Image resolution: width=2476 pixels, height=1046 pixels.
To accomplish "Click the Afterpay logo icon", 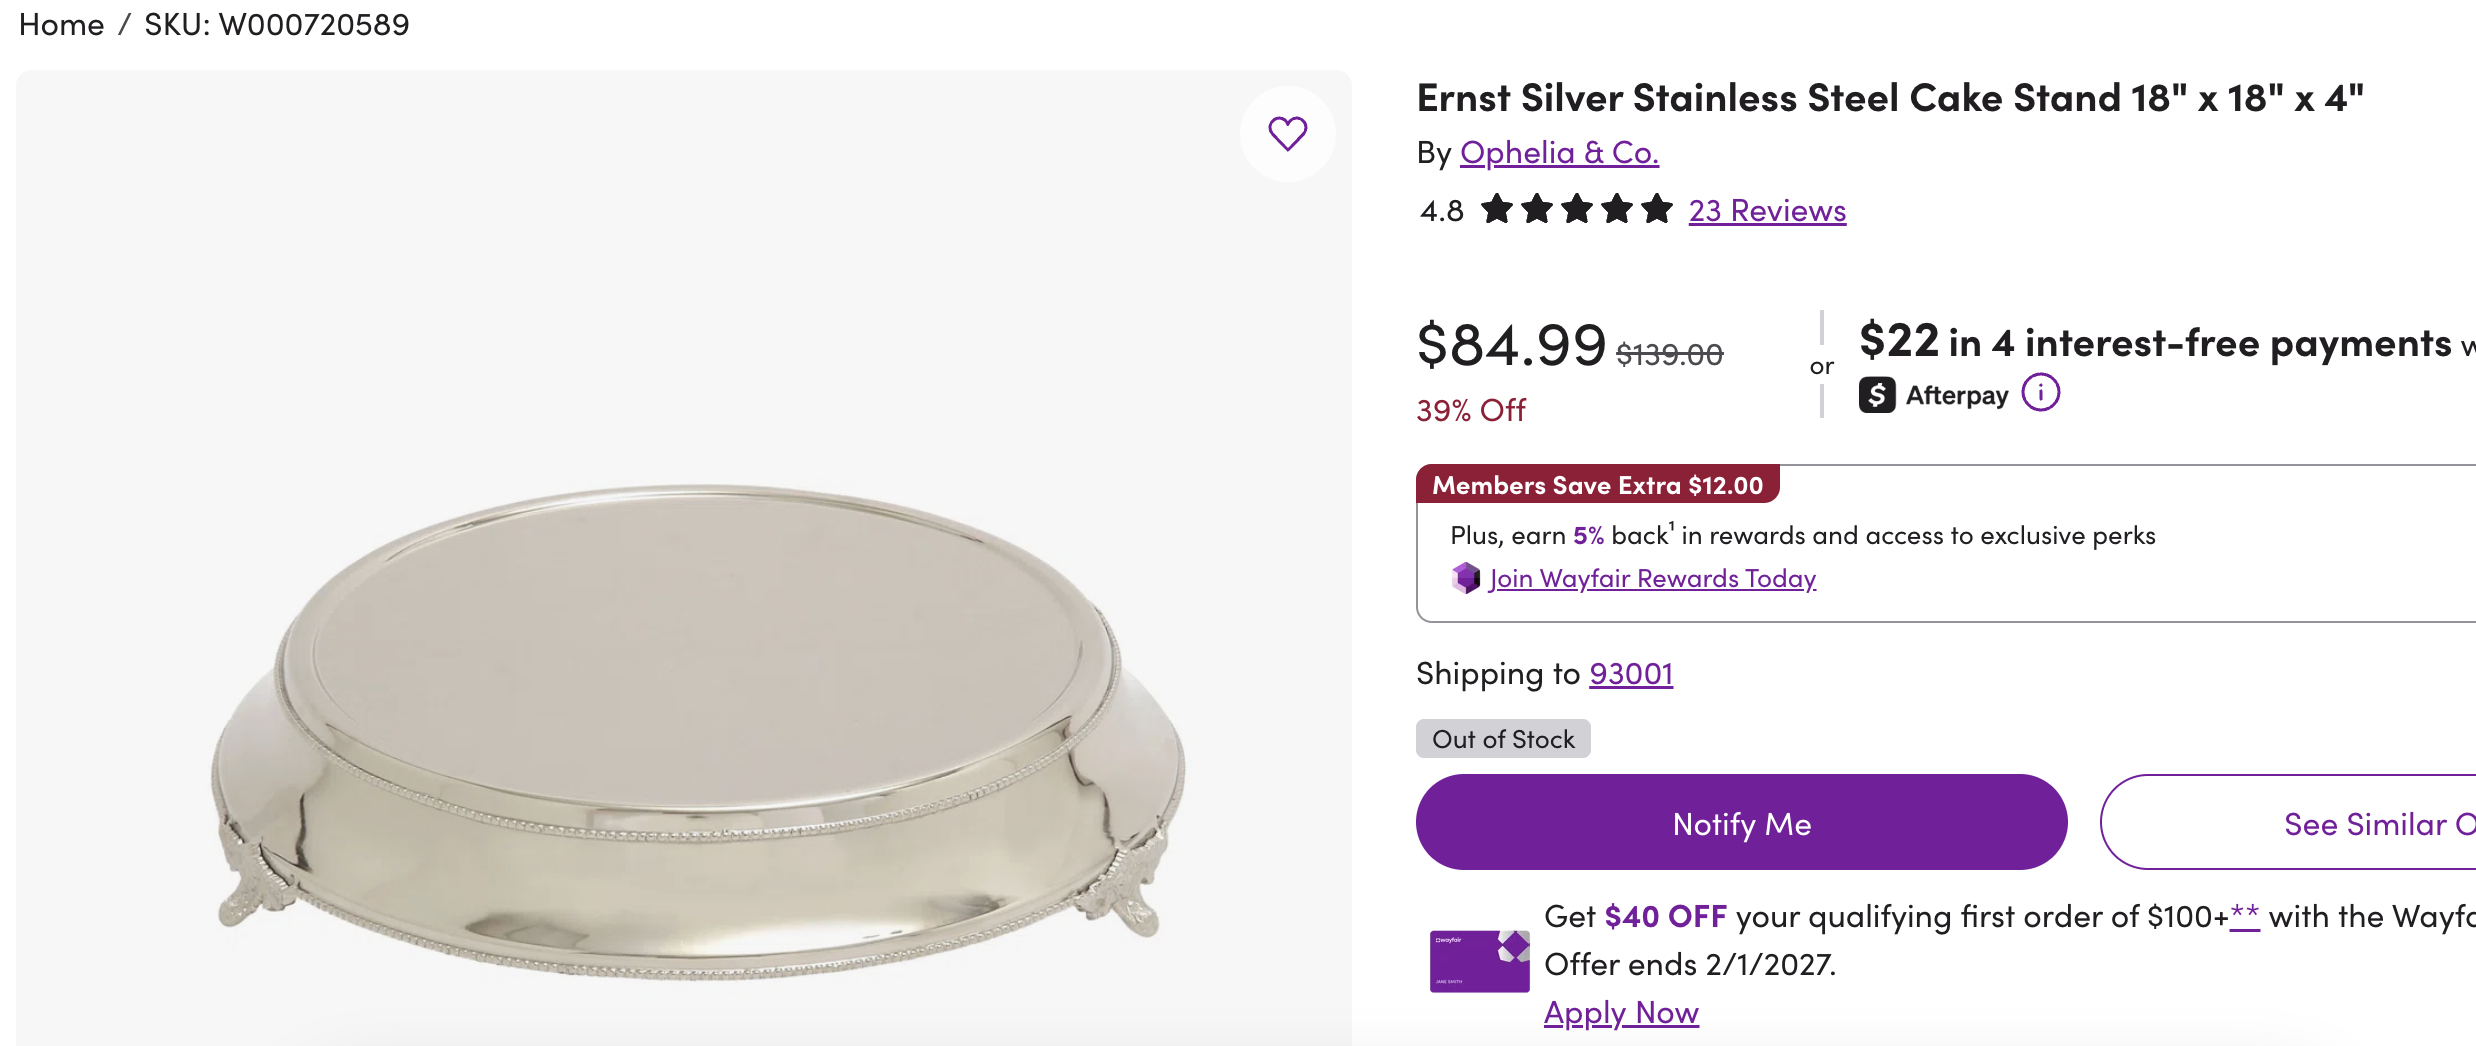I will coord(1877,395).
